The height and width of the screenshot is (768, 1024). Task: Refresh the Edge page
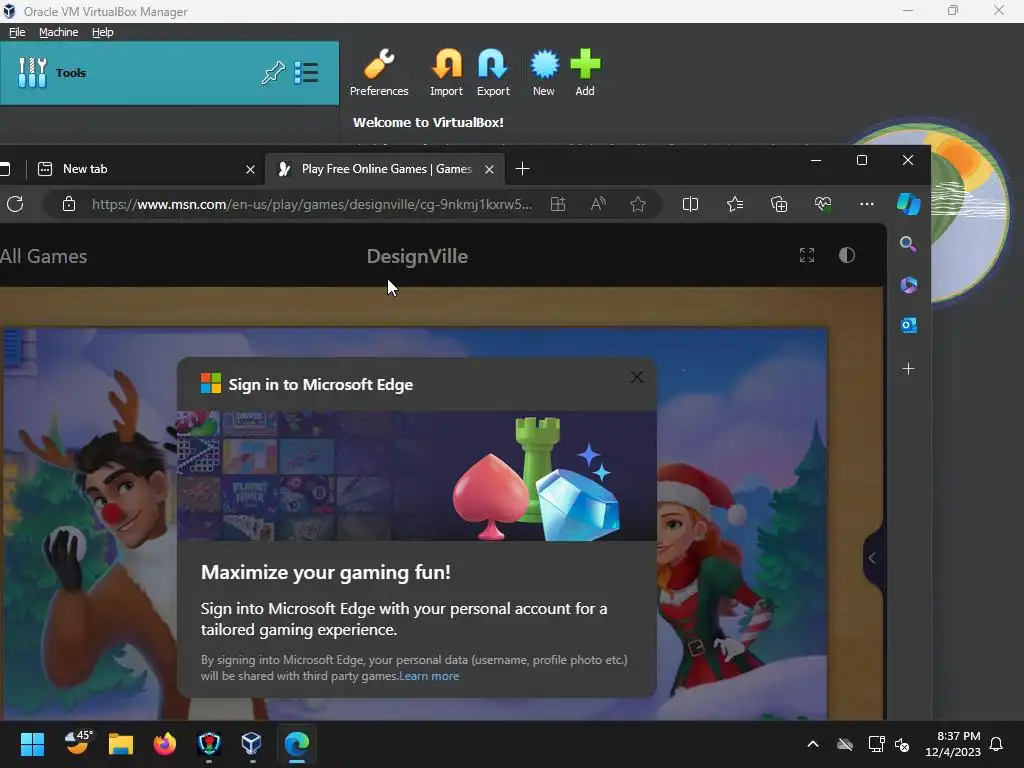tap(15, 204)
